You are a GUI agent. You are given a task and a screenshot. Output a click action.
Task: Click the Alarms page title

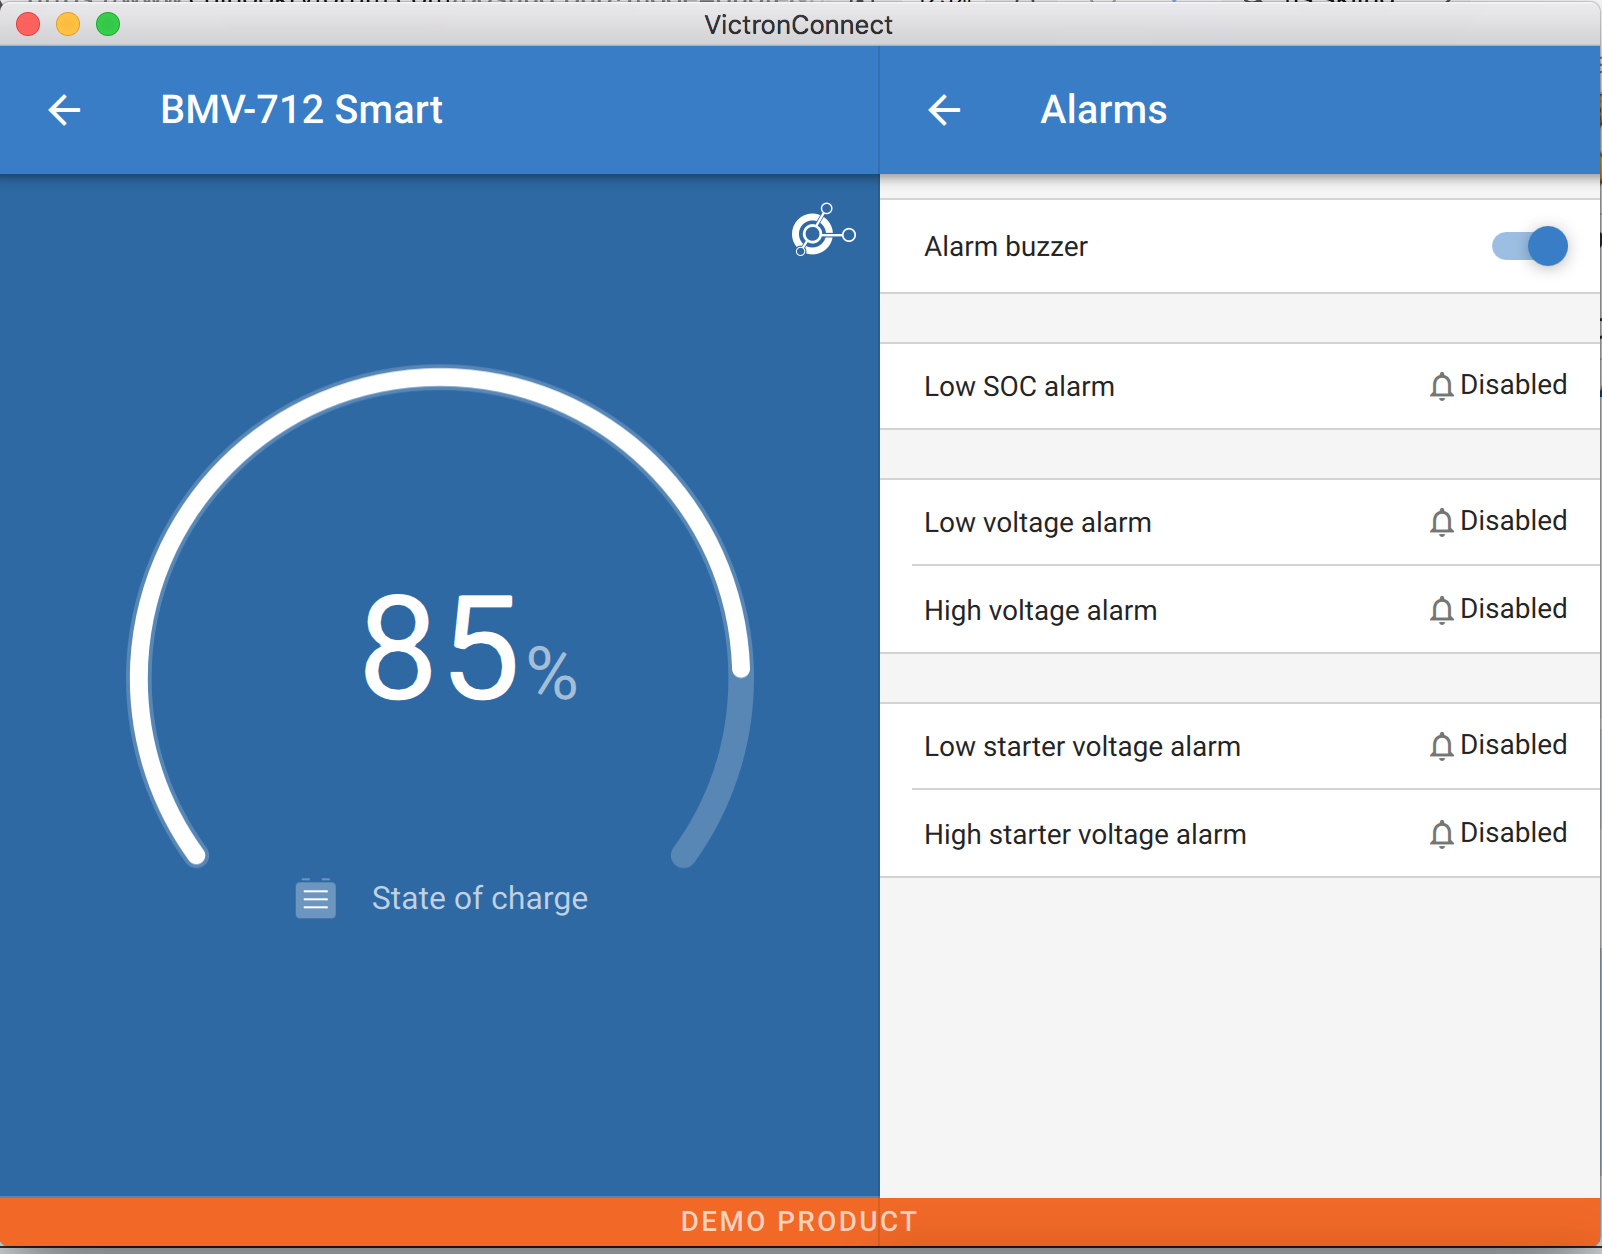[x=1104, y=110]
